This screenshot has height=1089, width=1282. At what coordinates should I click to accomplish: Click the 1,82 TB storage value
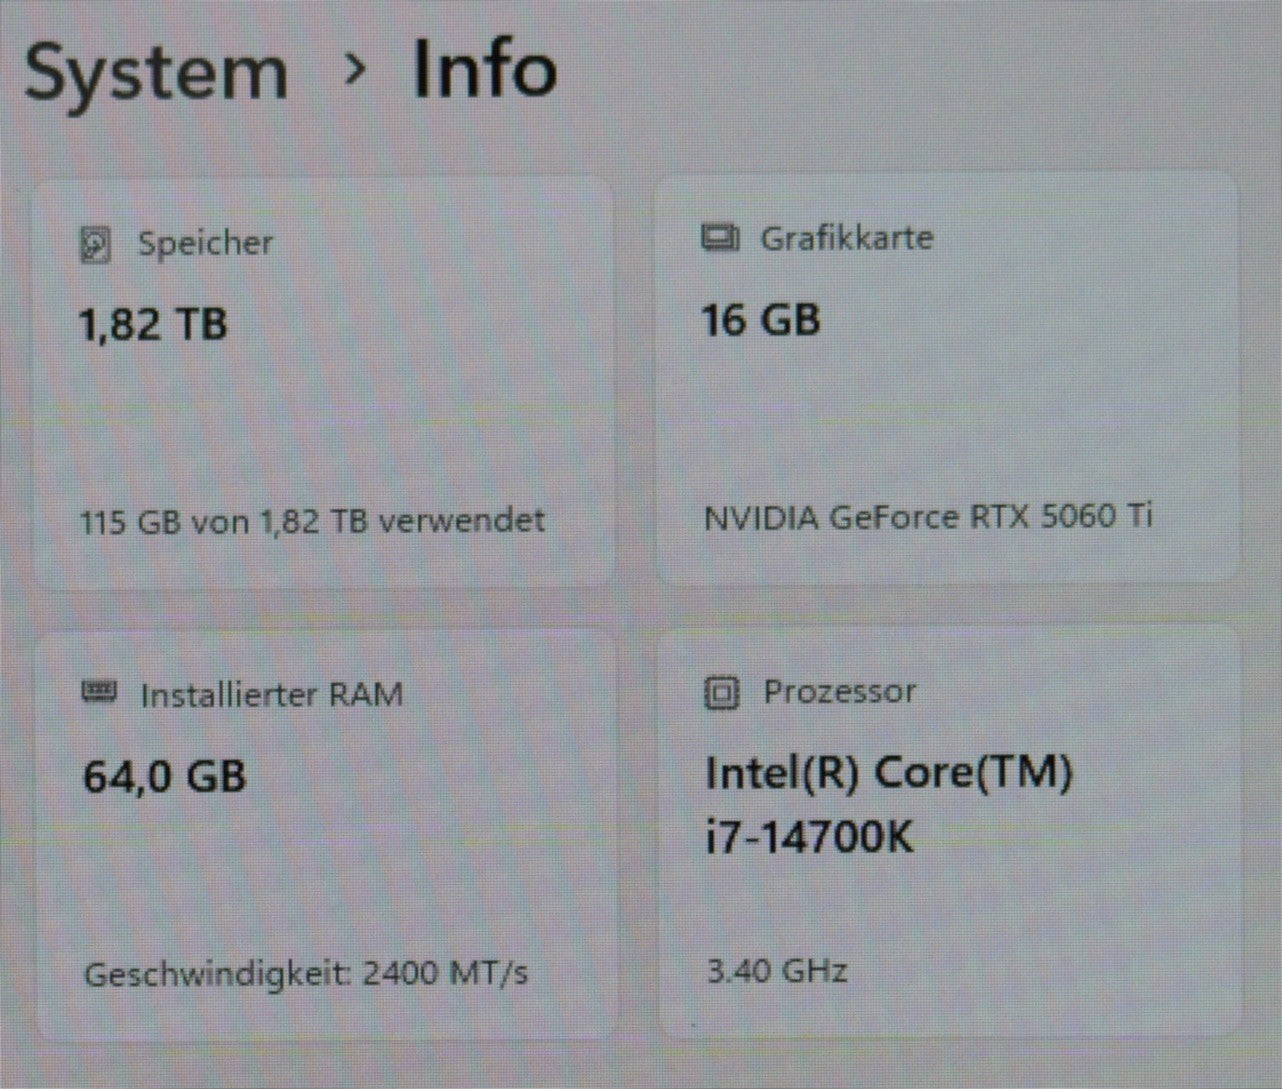[154, 325]
